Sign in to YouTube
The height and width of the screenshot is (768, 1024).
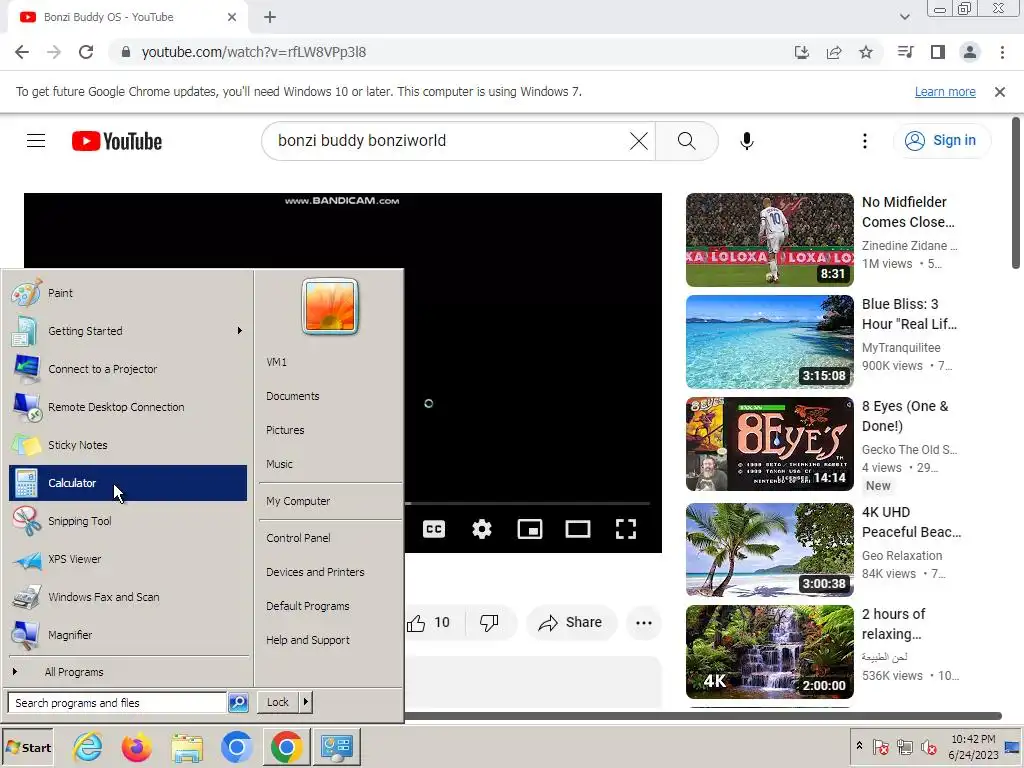tap(941, 140)
